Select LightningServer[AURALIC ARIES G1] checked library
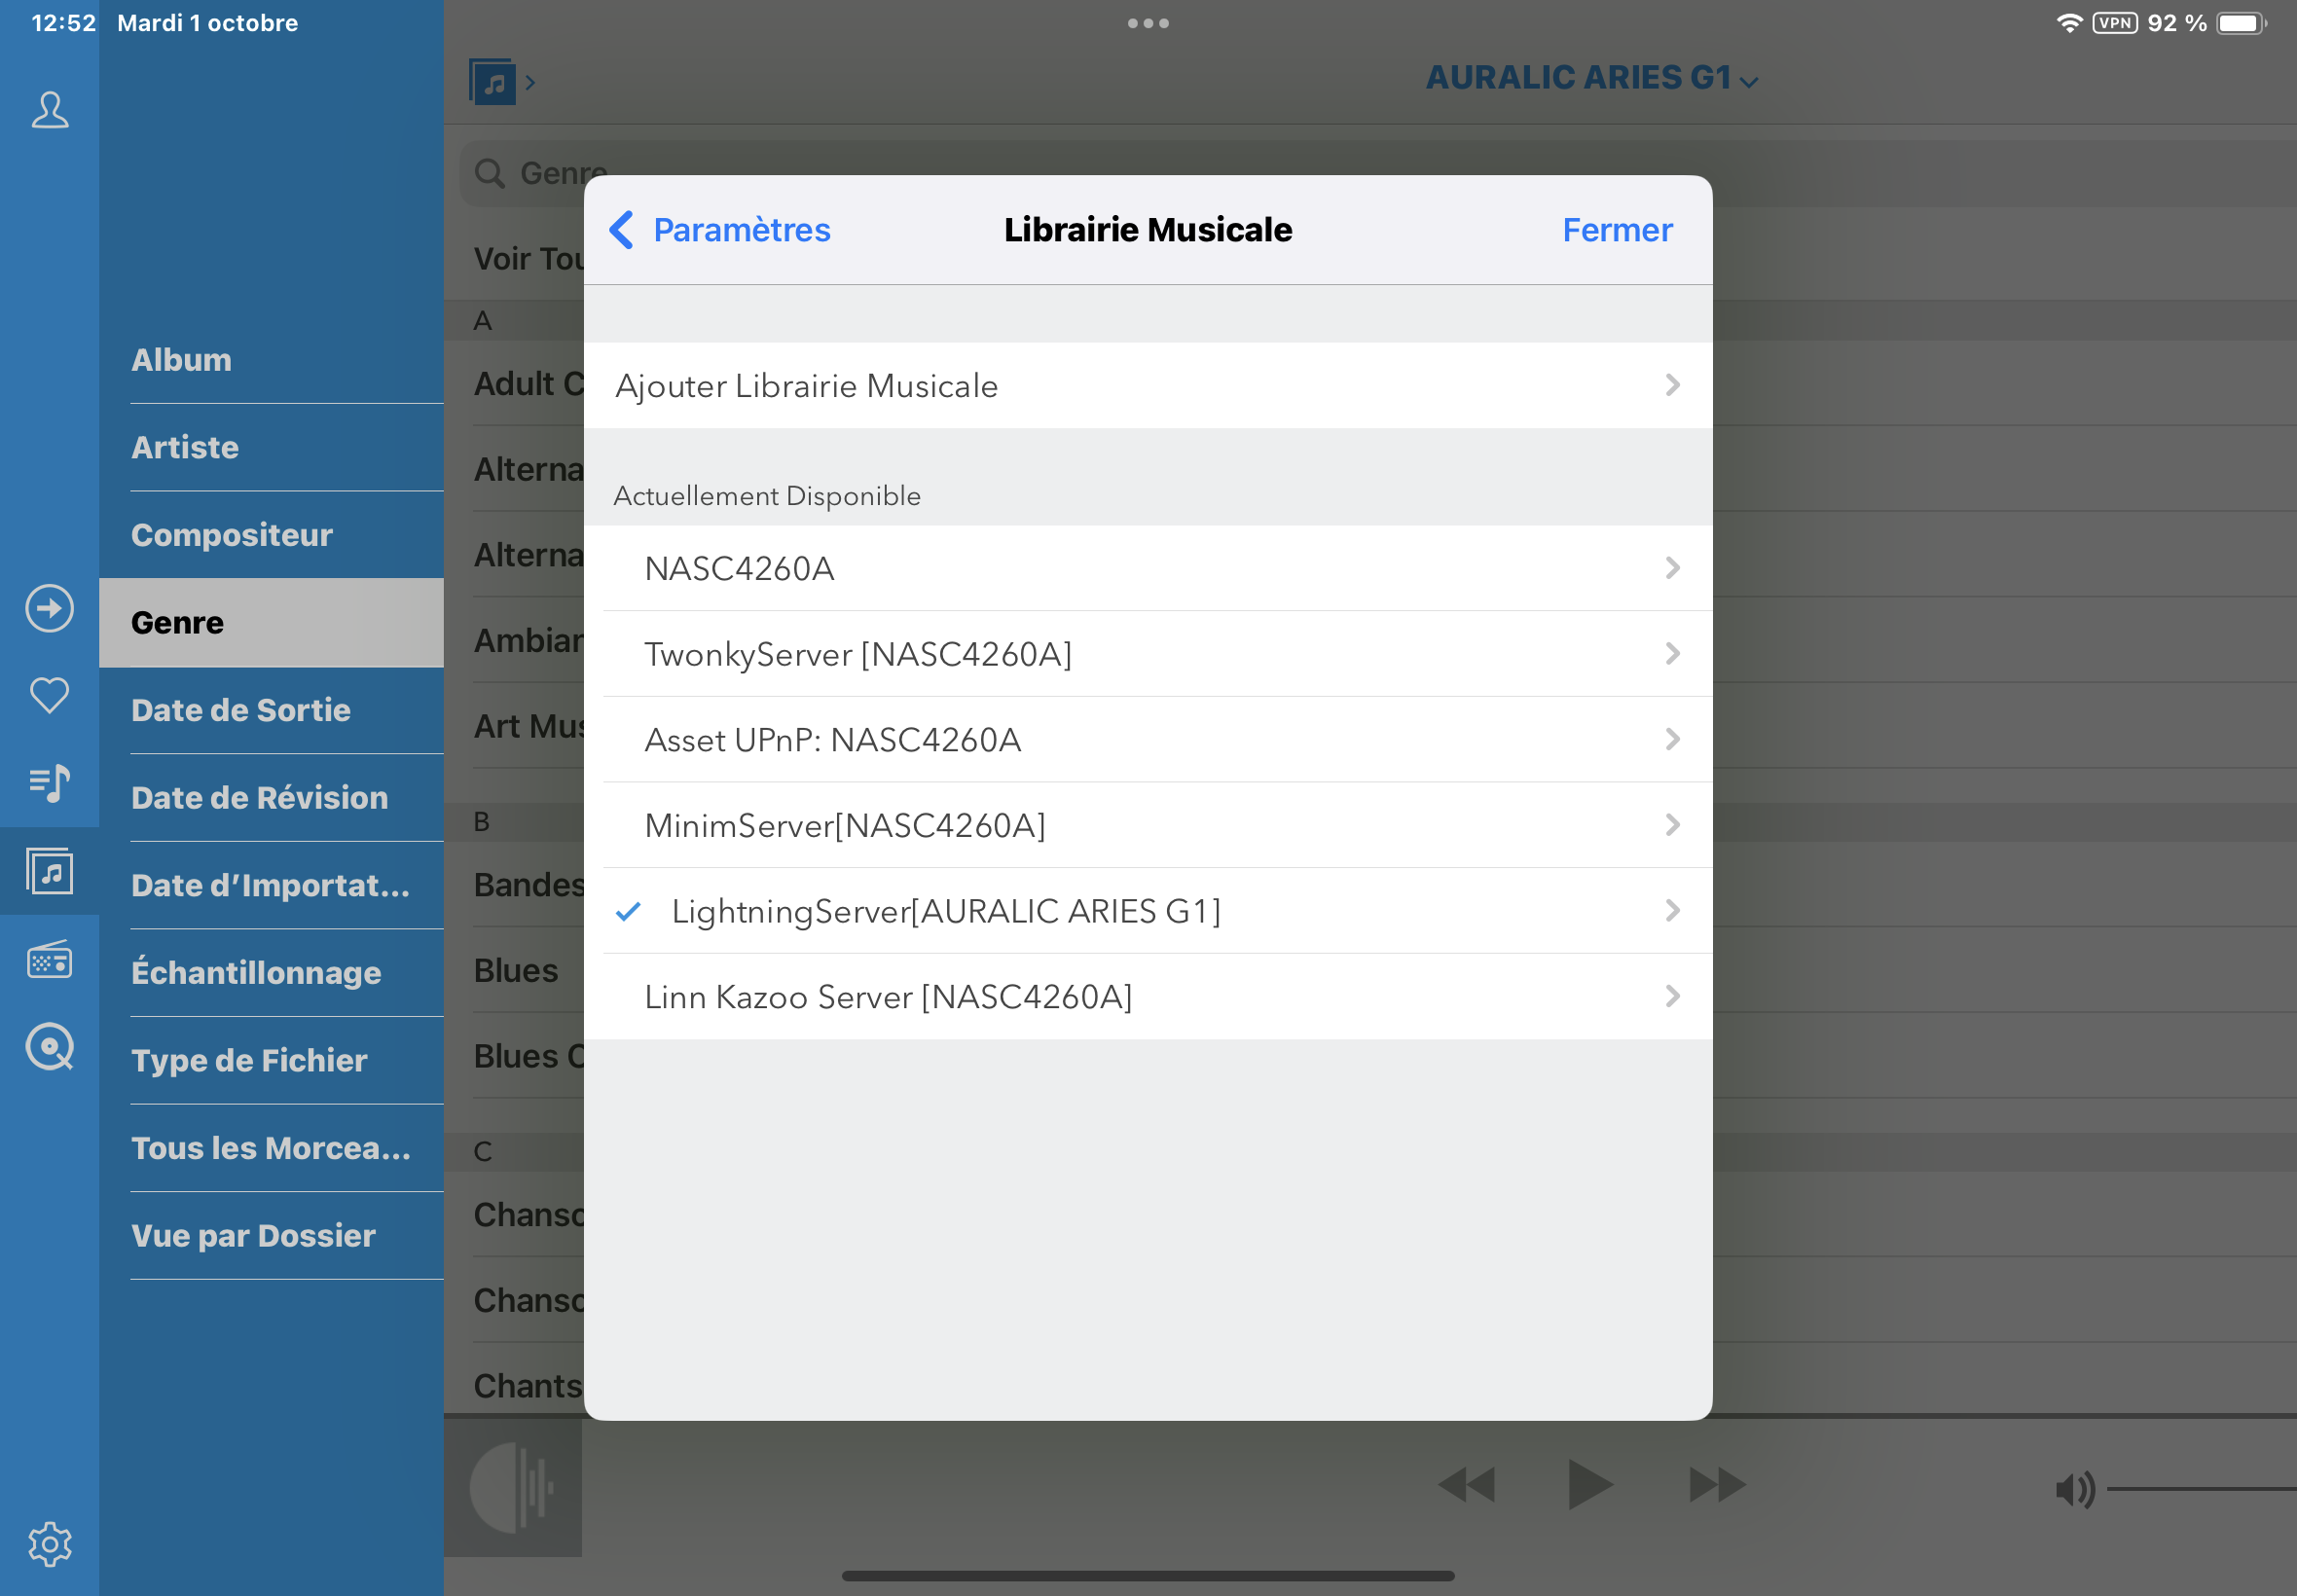Viewport: 2297px width, 1596px height. coord(945,911)
